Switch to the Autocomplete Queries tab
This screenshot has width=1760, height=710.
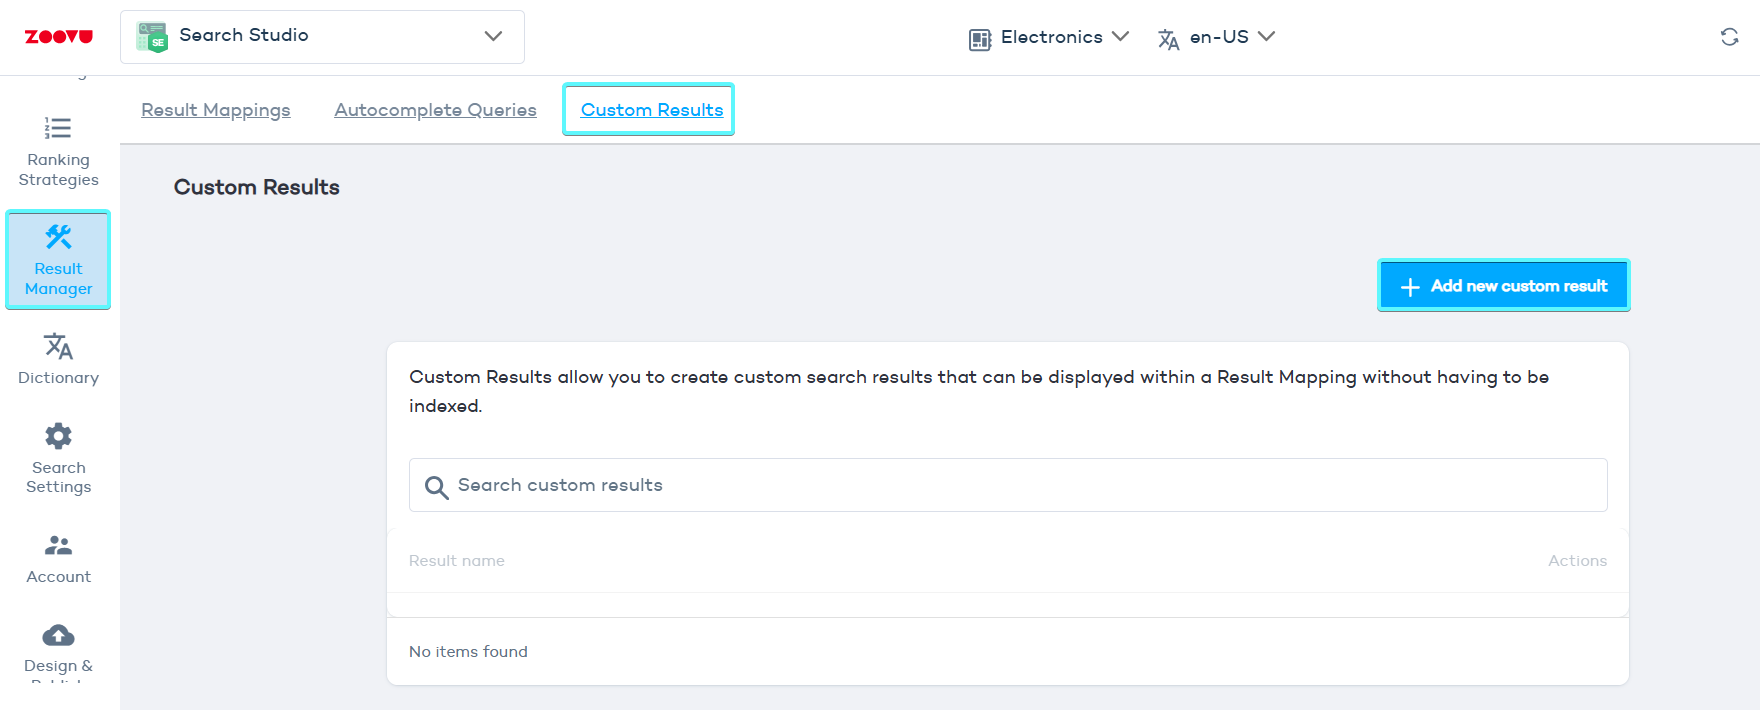(435, 110)
